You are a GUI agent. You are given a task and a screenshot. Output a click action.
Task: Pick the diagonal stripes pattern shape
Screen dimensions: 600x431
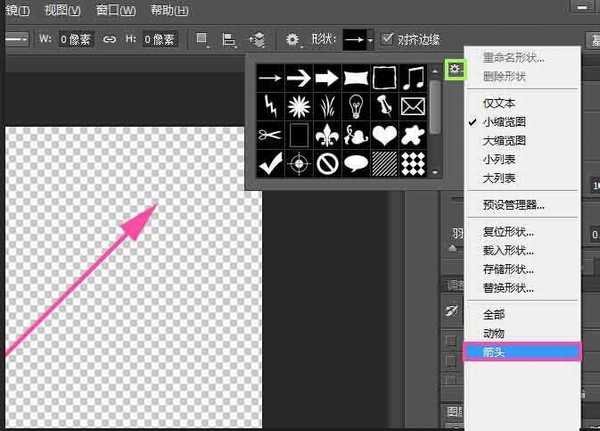(384, 163)
